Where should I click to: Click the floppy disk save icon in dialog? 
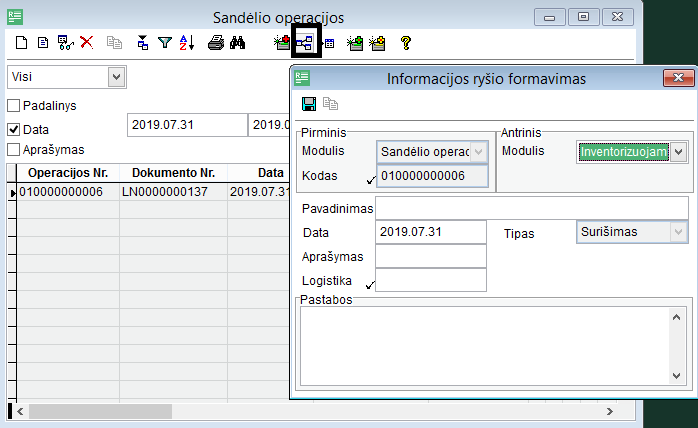coord(309,104)
